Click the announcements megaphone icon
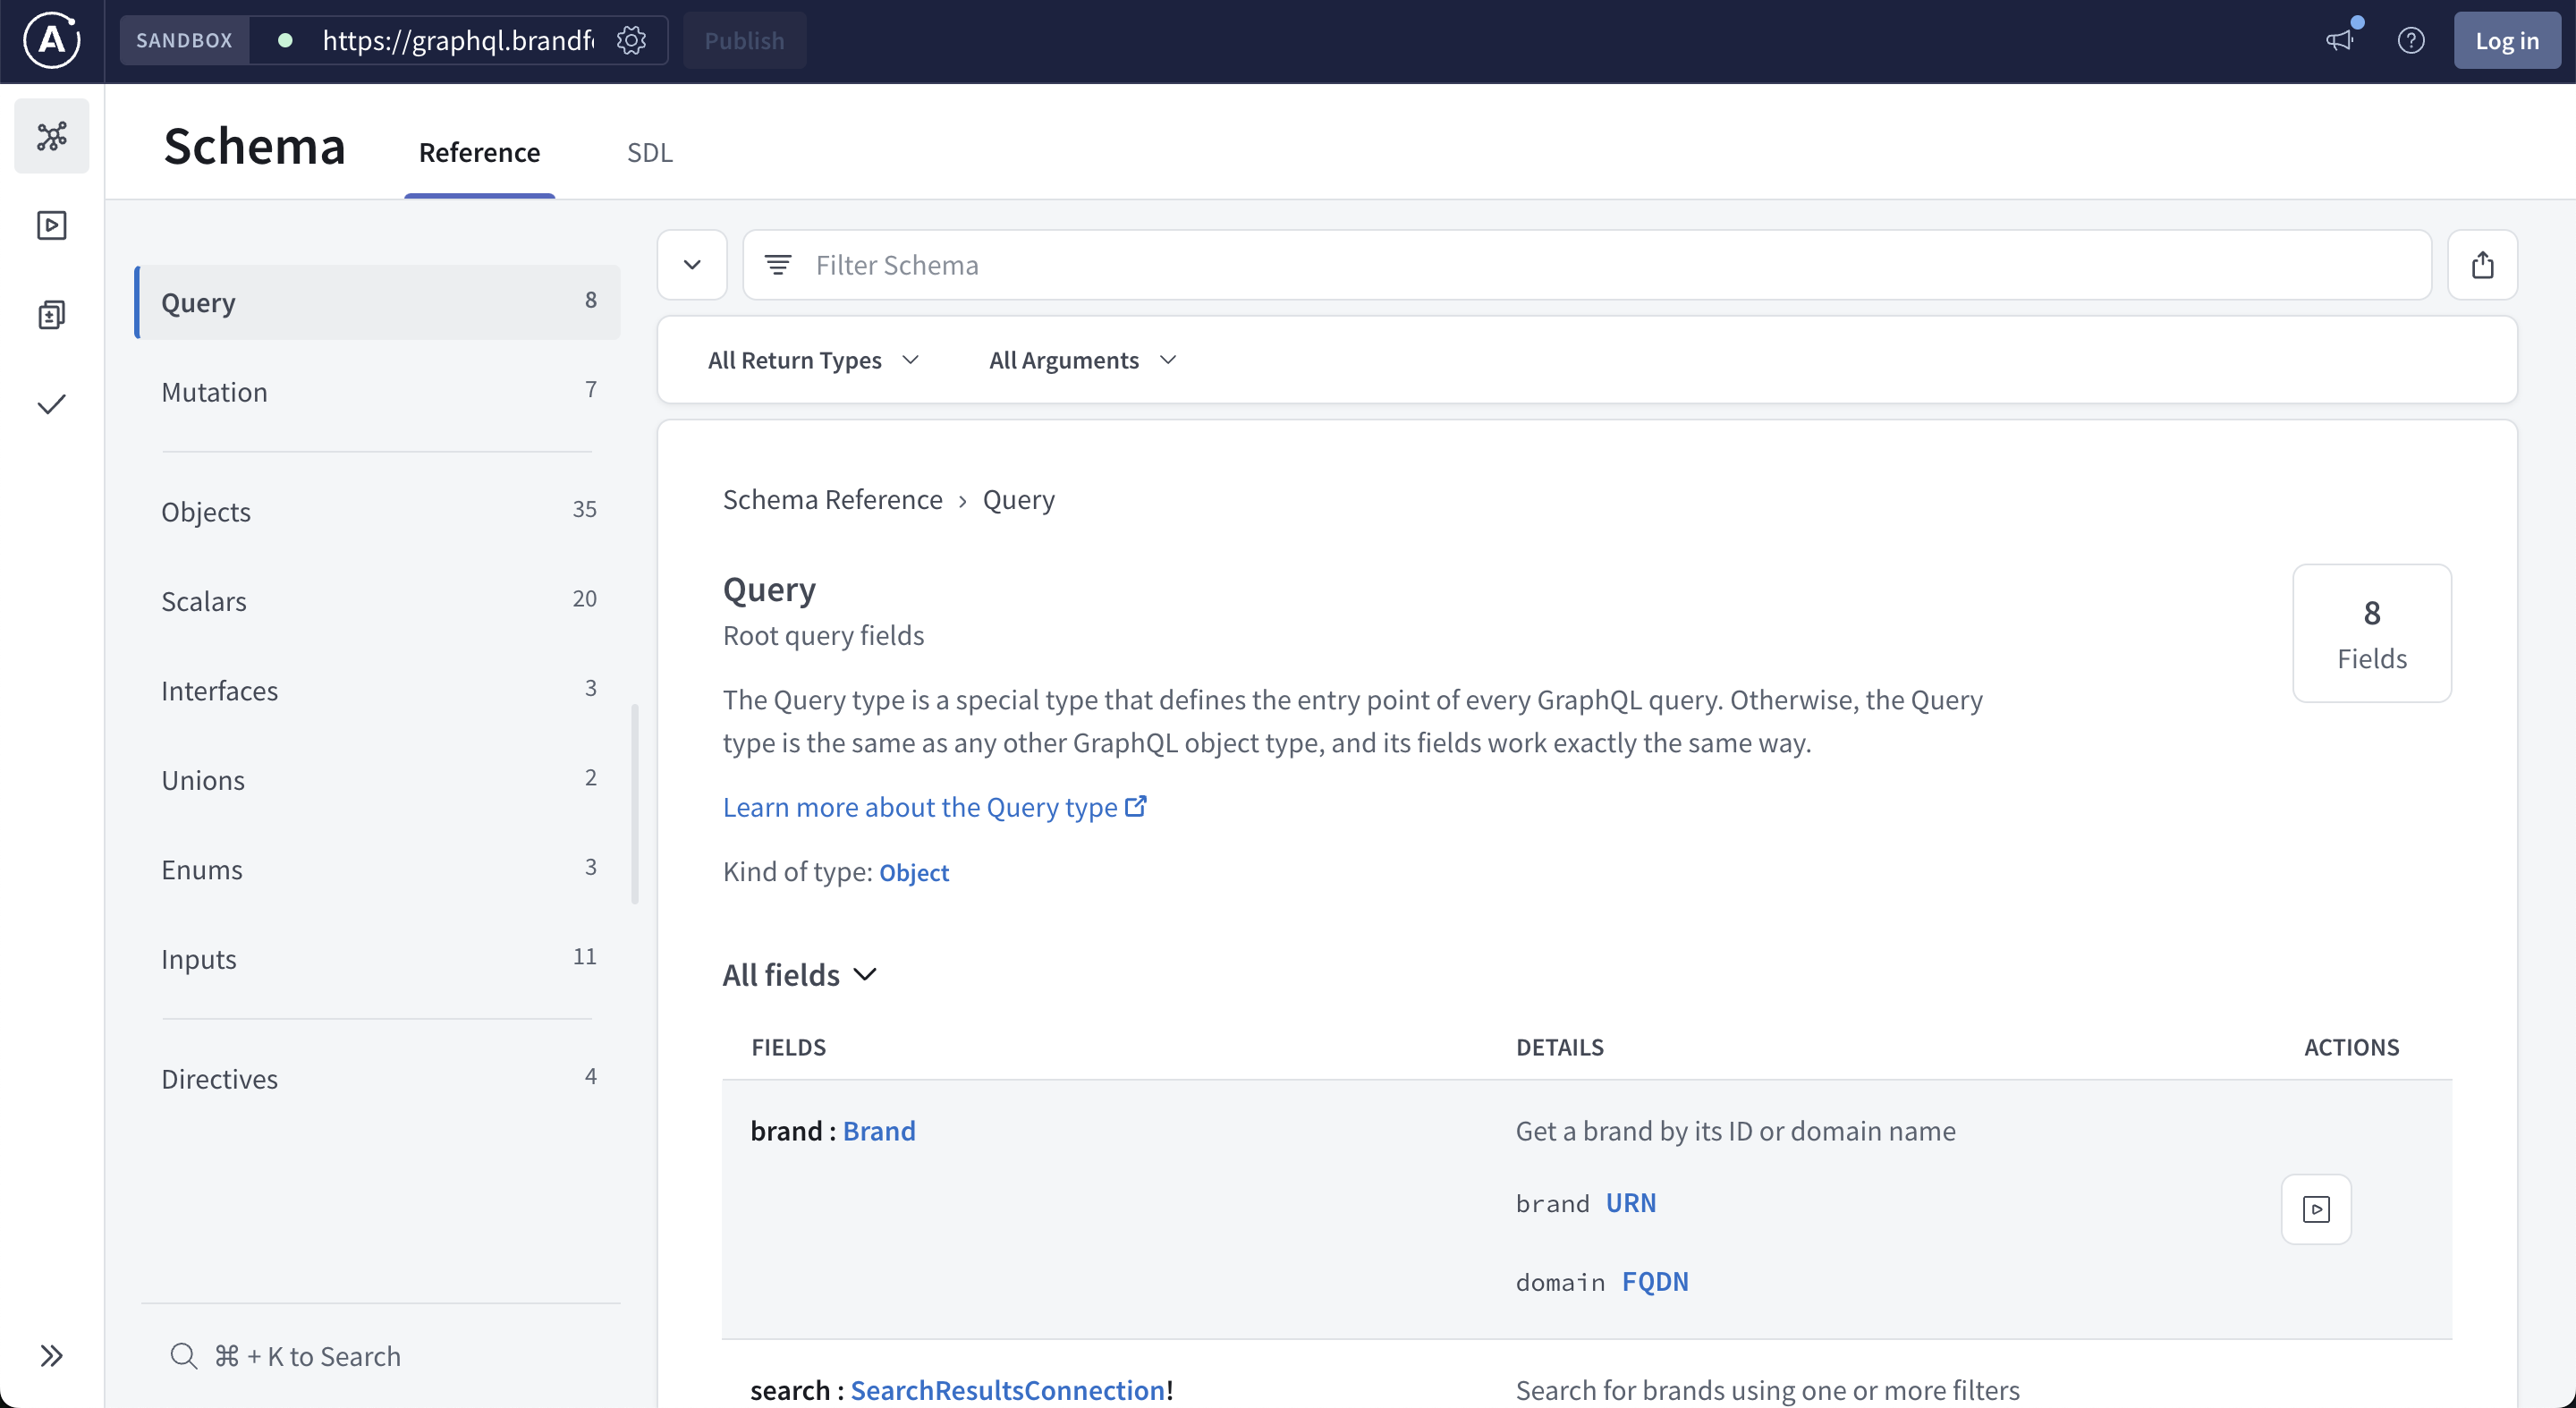 click(2340, 41)
